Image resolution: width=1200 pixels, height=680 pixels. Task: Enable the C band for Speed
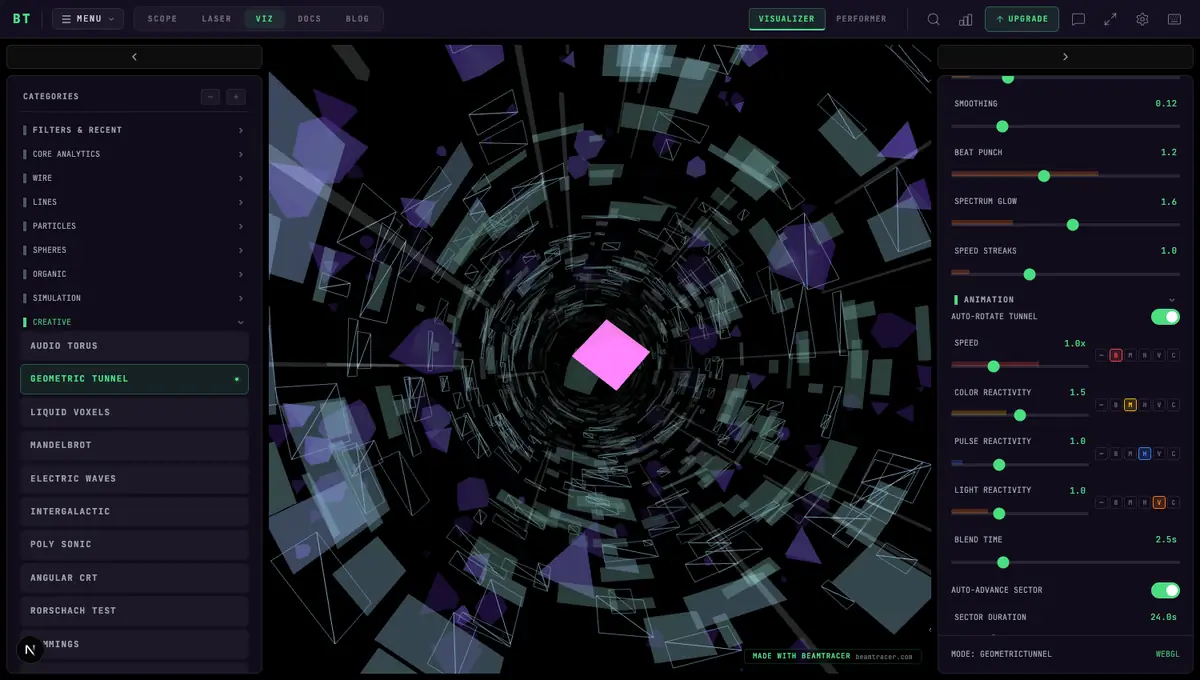point(1173,355)
